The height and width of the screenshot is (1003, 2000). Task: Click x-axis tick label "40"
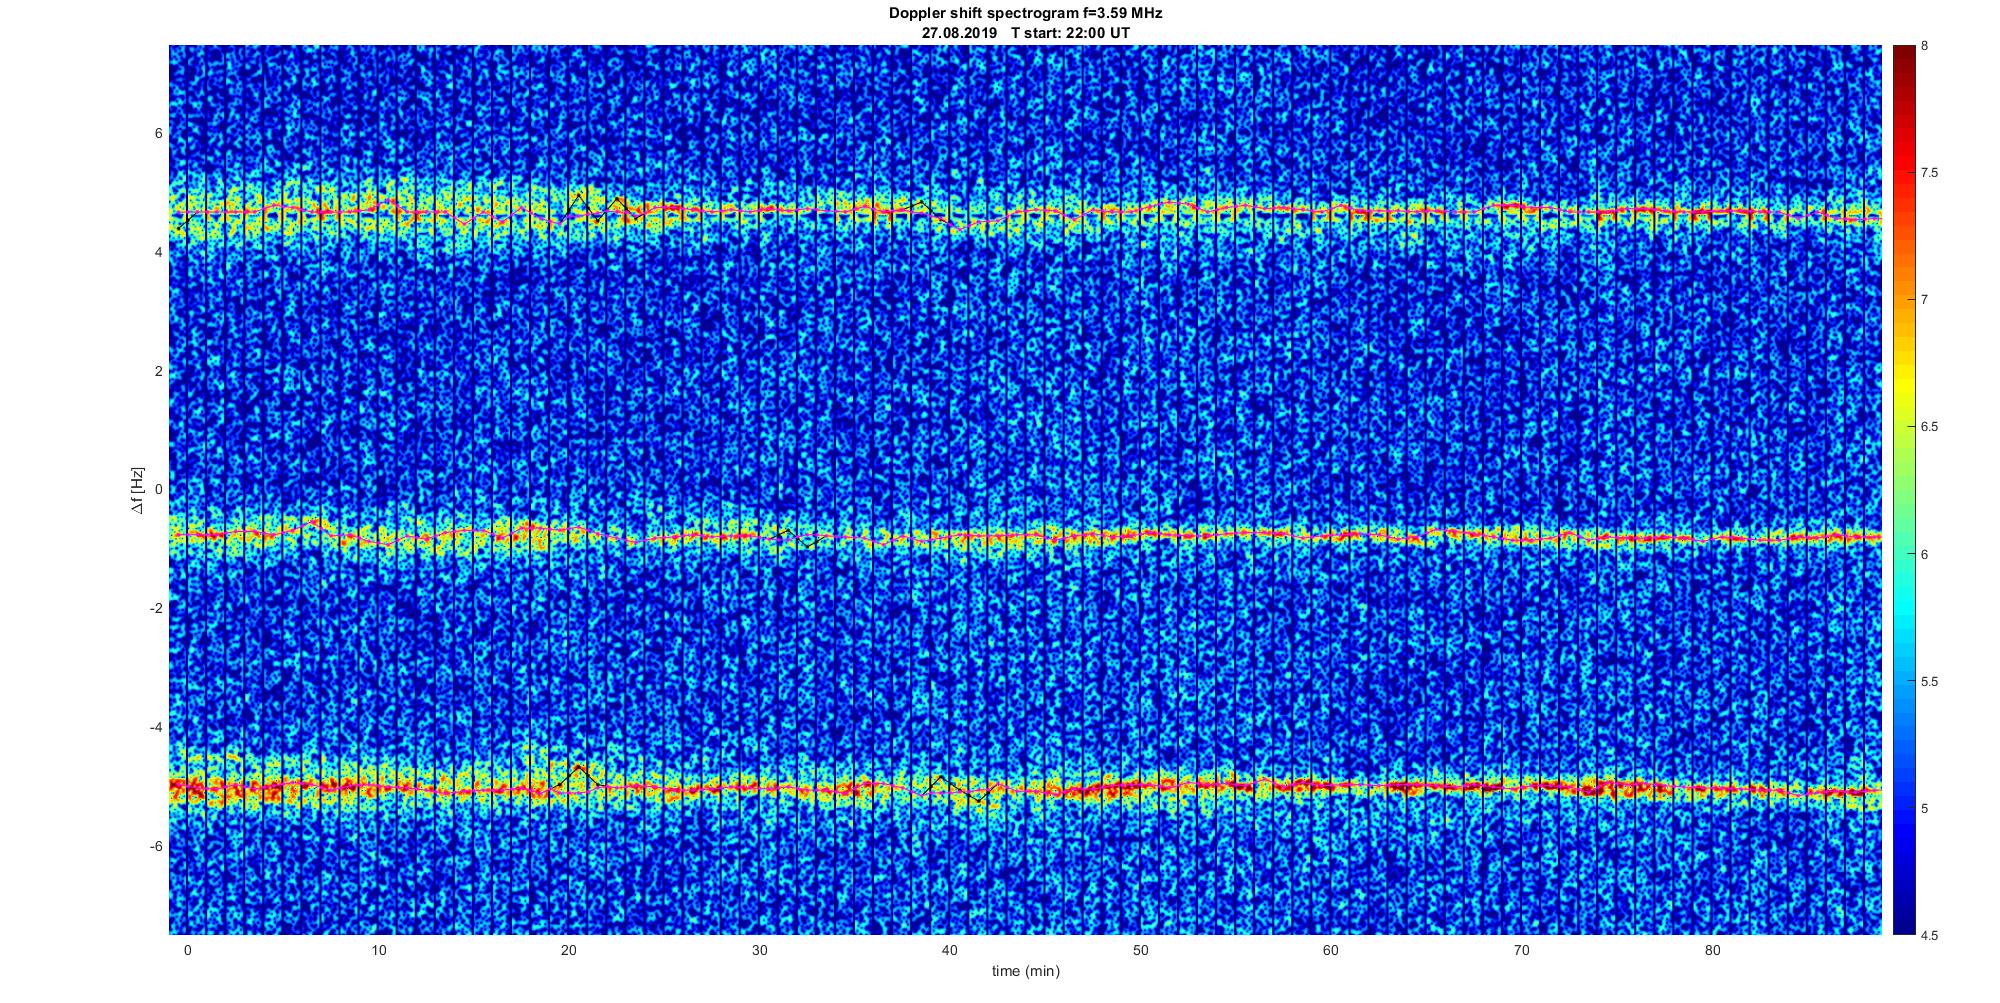click(950, 950)
